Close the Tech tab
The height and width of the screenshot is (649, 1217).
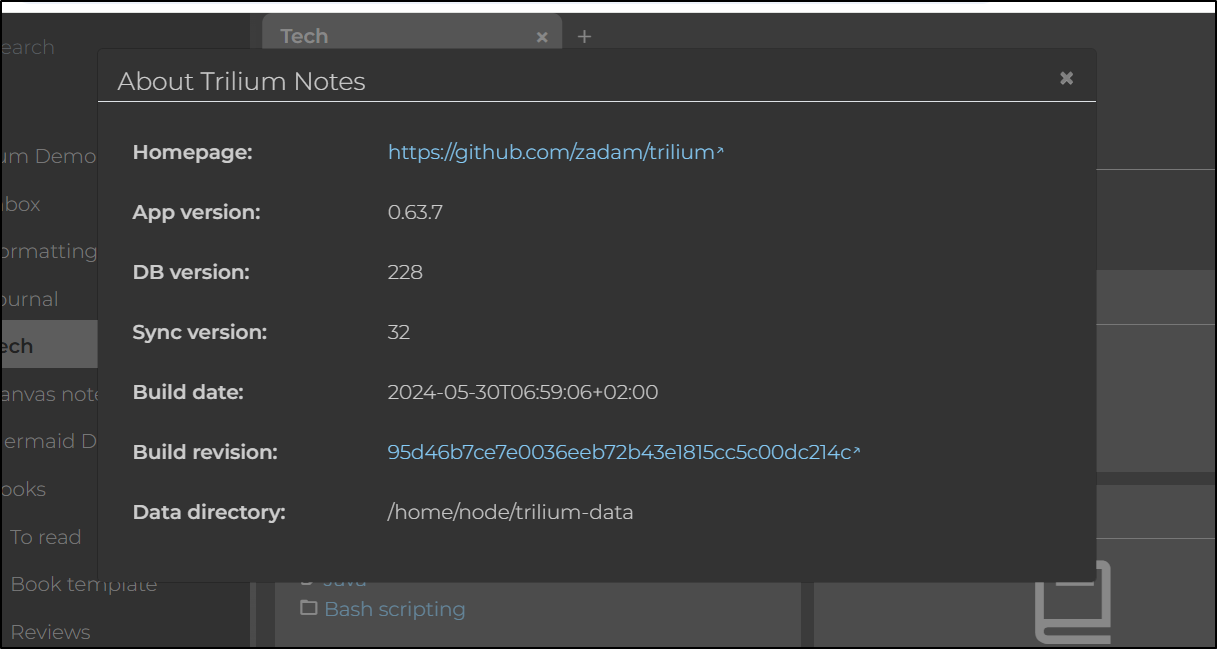point(542,37)
